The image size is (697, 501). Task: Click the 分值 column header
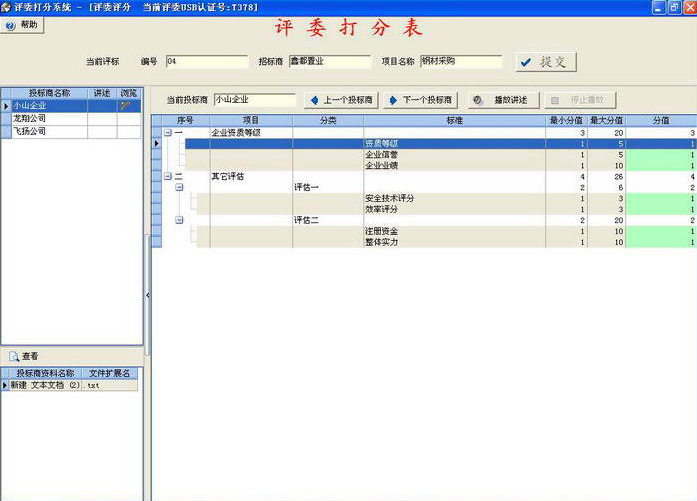click(x=661, y=120)
